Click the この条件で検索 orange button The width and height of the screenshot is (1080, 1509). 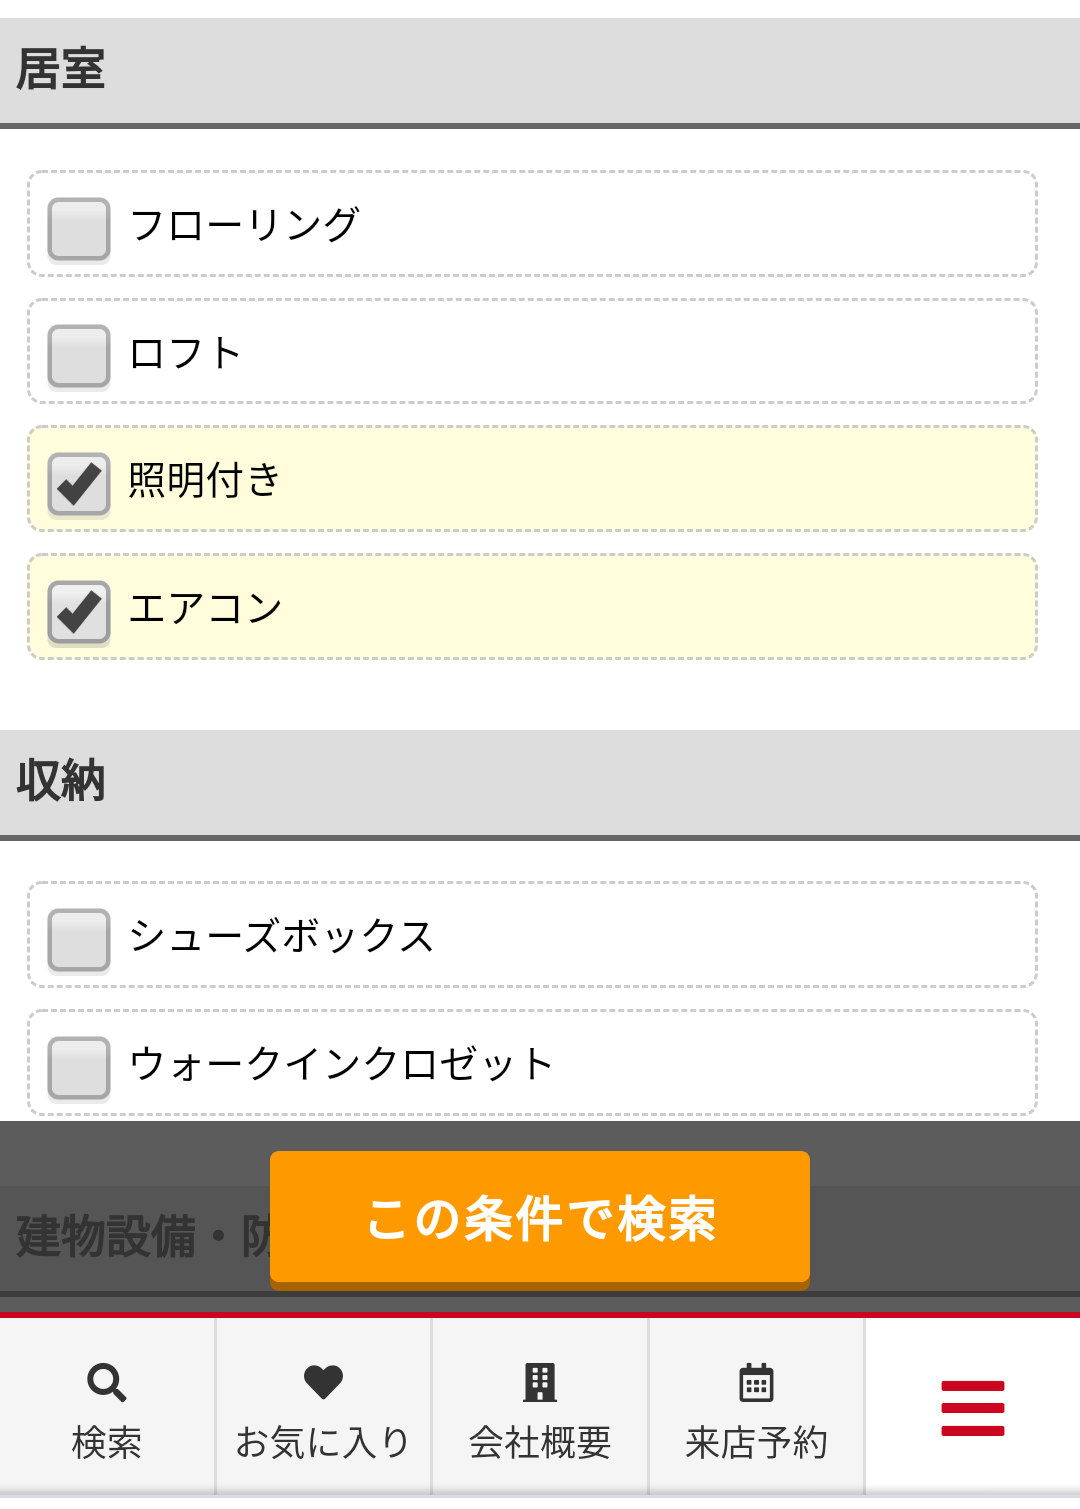click(x=540, y=1219)
